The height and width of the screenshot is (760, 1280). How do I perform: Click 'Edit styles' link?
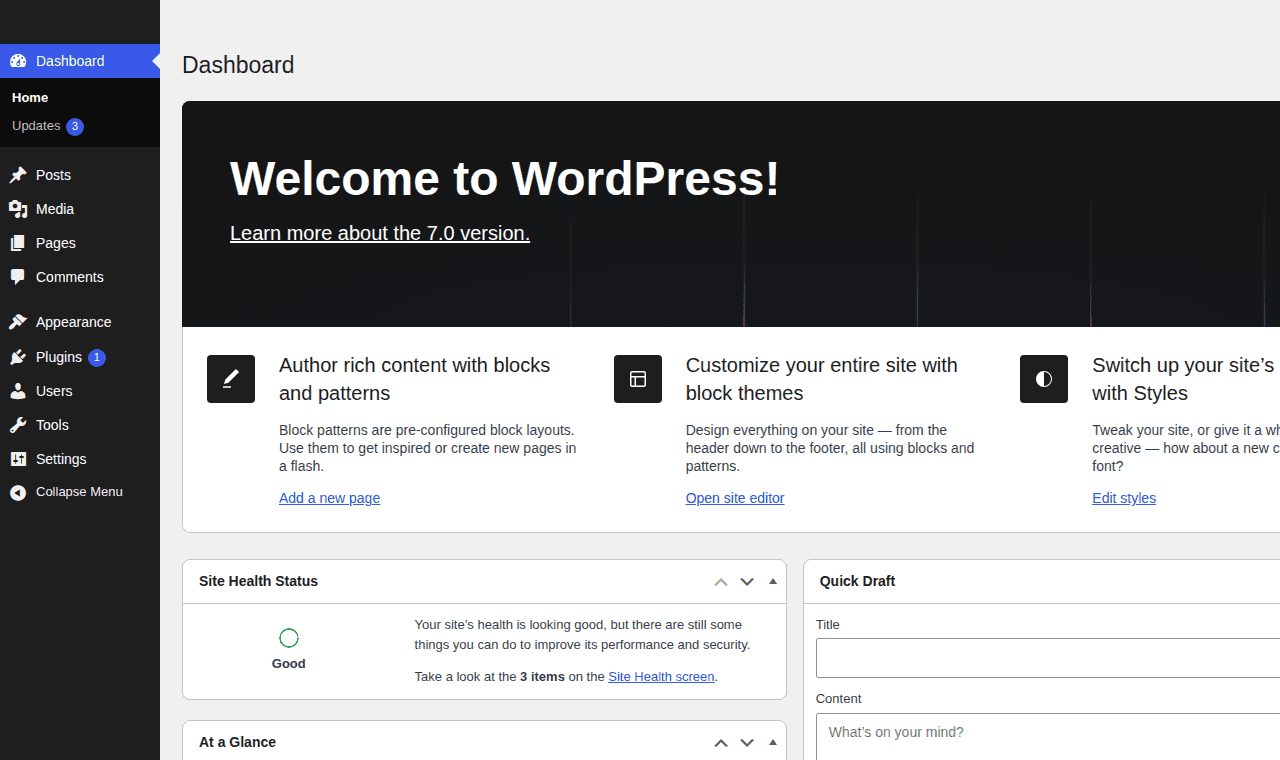[x=1124, y=498]
